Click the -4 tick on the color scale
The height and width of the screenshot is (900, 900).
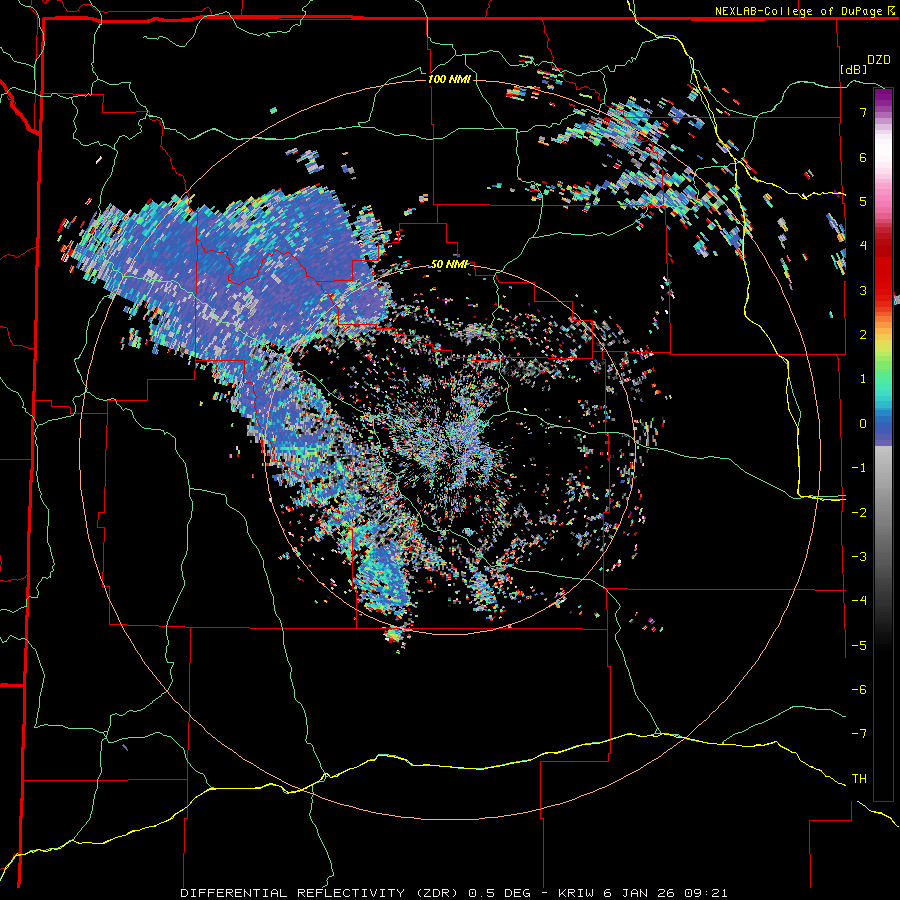859,601
